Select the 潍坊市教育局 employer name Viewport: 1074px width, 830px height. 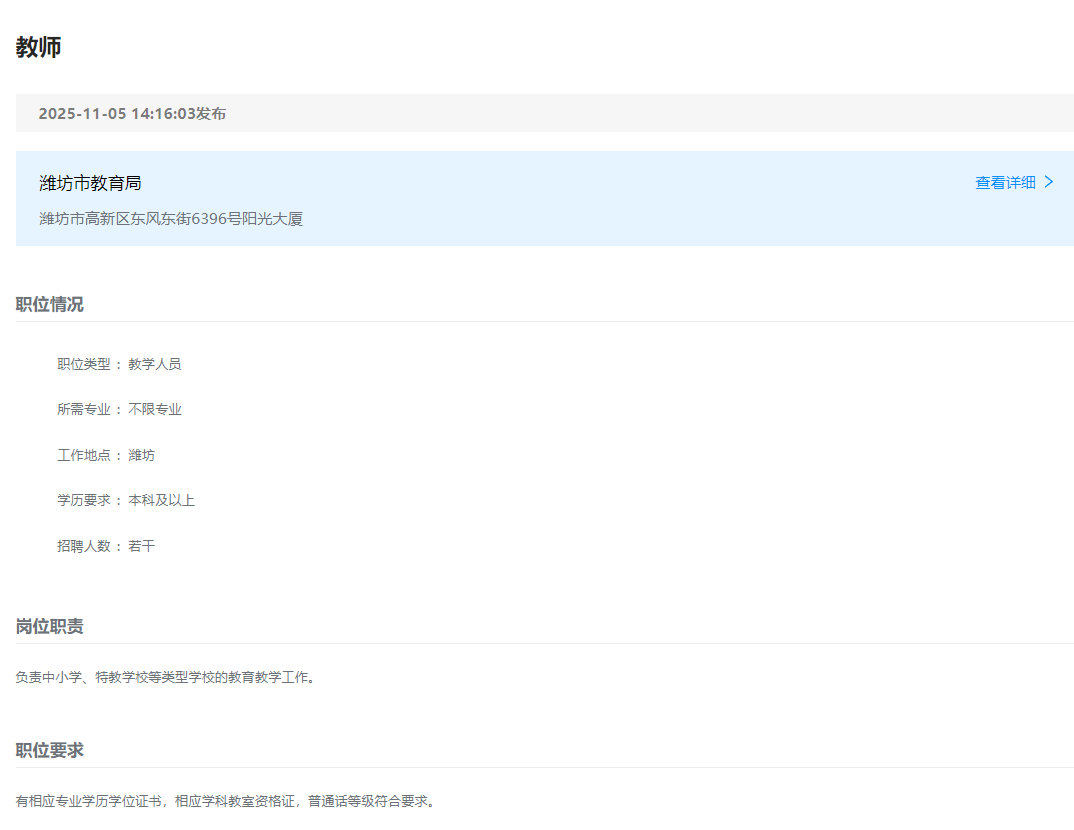[90, 183]
